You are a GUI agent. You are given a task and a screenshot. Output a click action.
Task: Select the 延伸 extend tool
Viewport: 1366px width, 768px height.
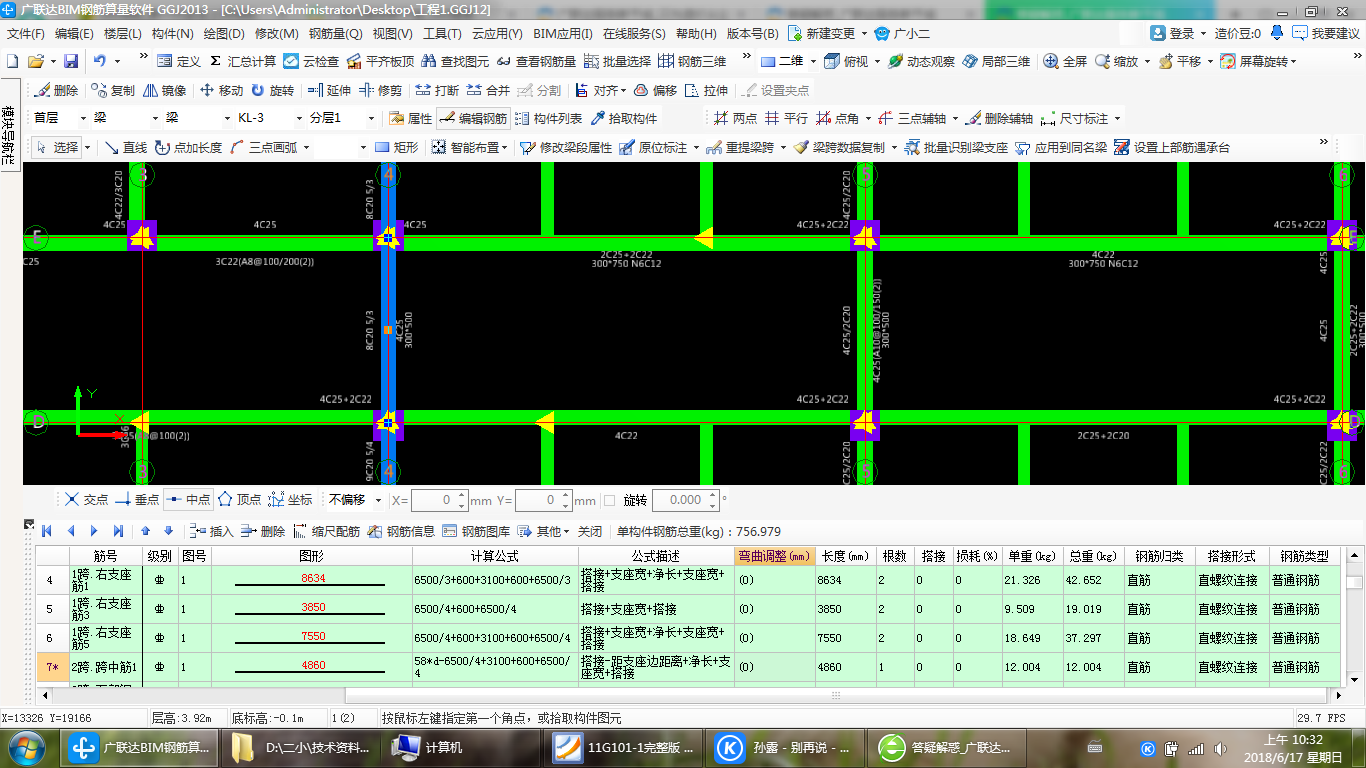(x=329, y=90)
